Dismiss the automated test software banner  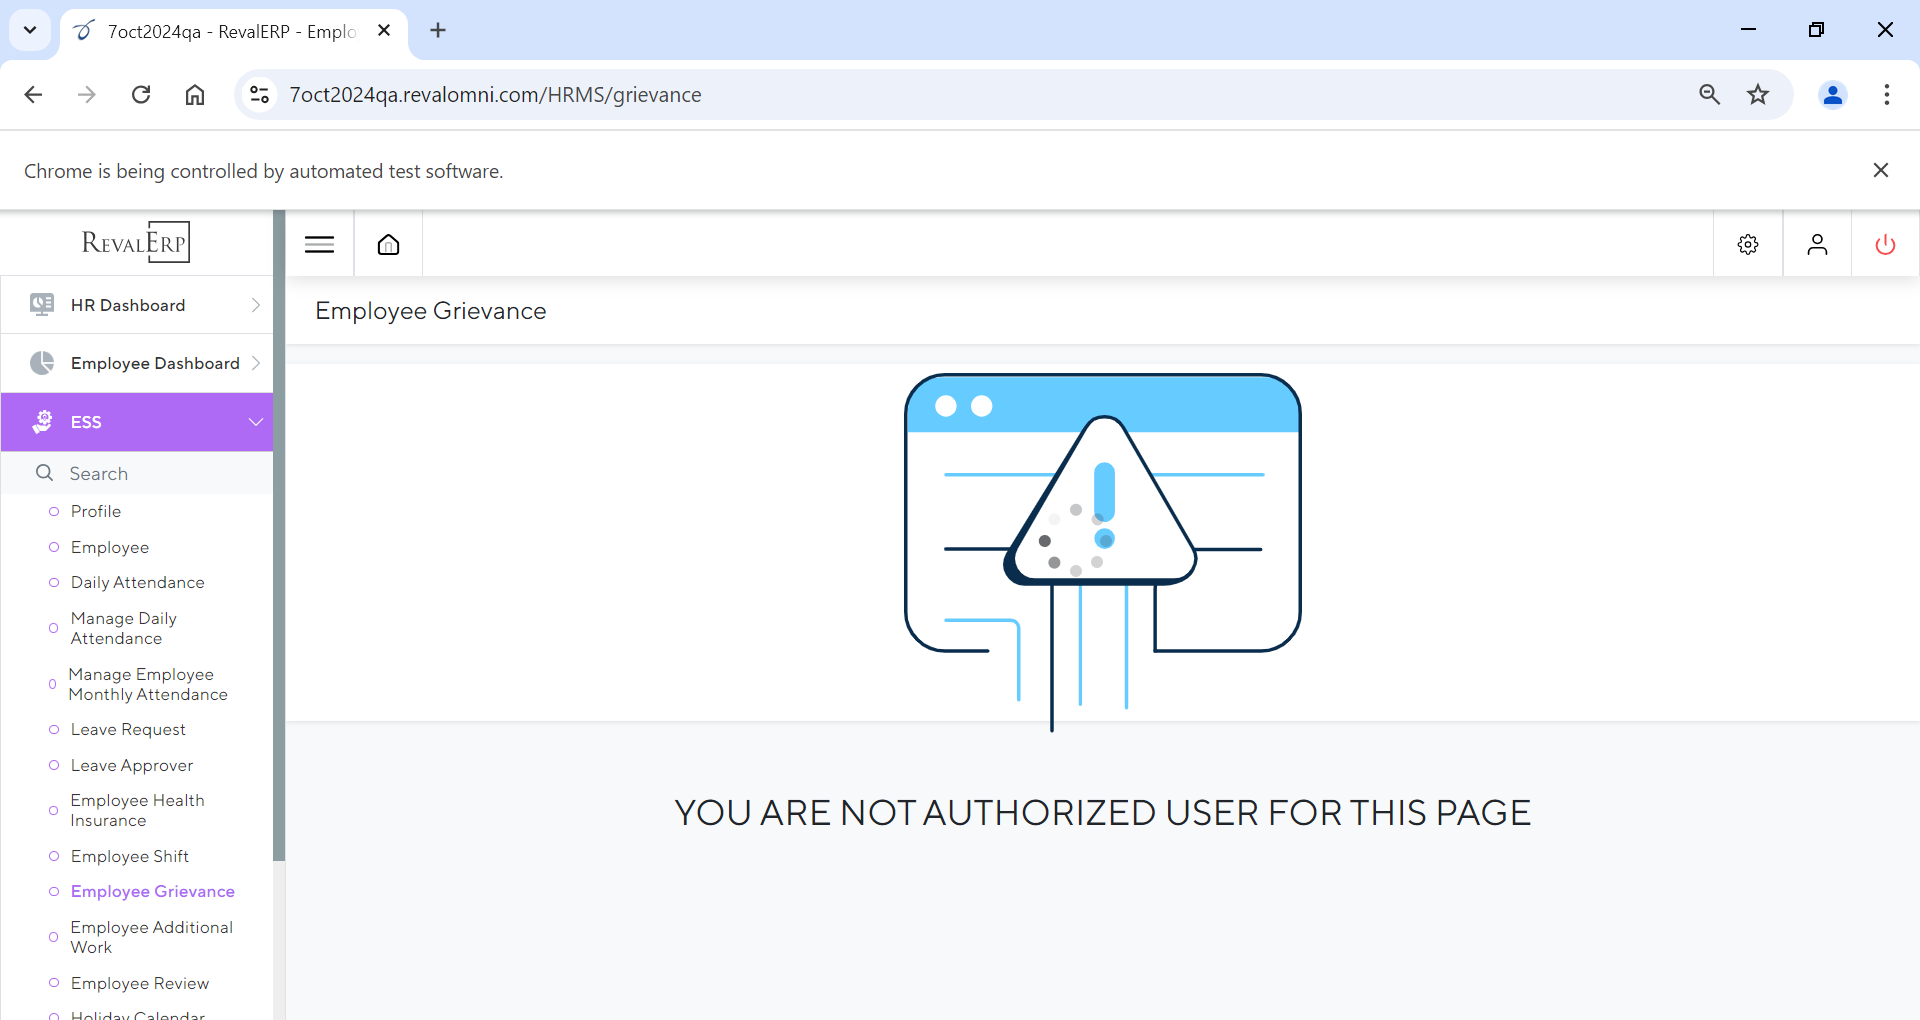pyautogui.click(x=1880, y=171)
